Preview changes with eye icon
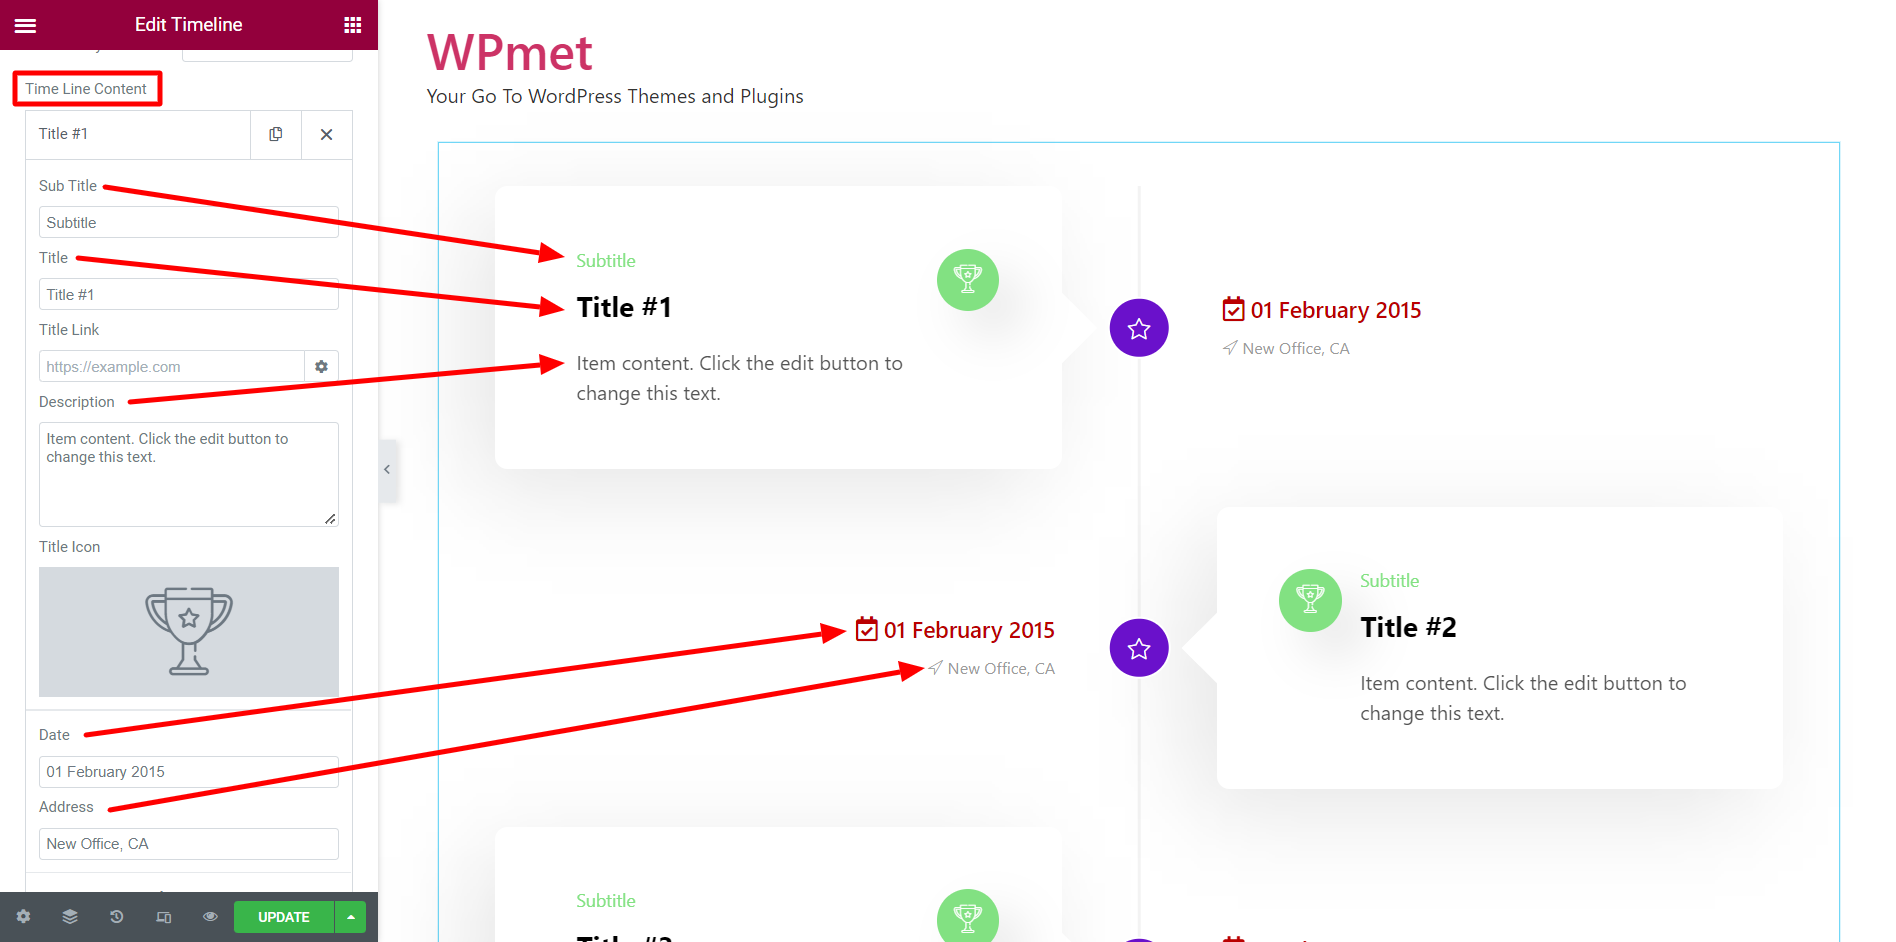The image size is (1896, 942). [210, 917]
